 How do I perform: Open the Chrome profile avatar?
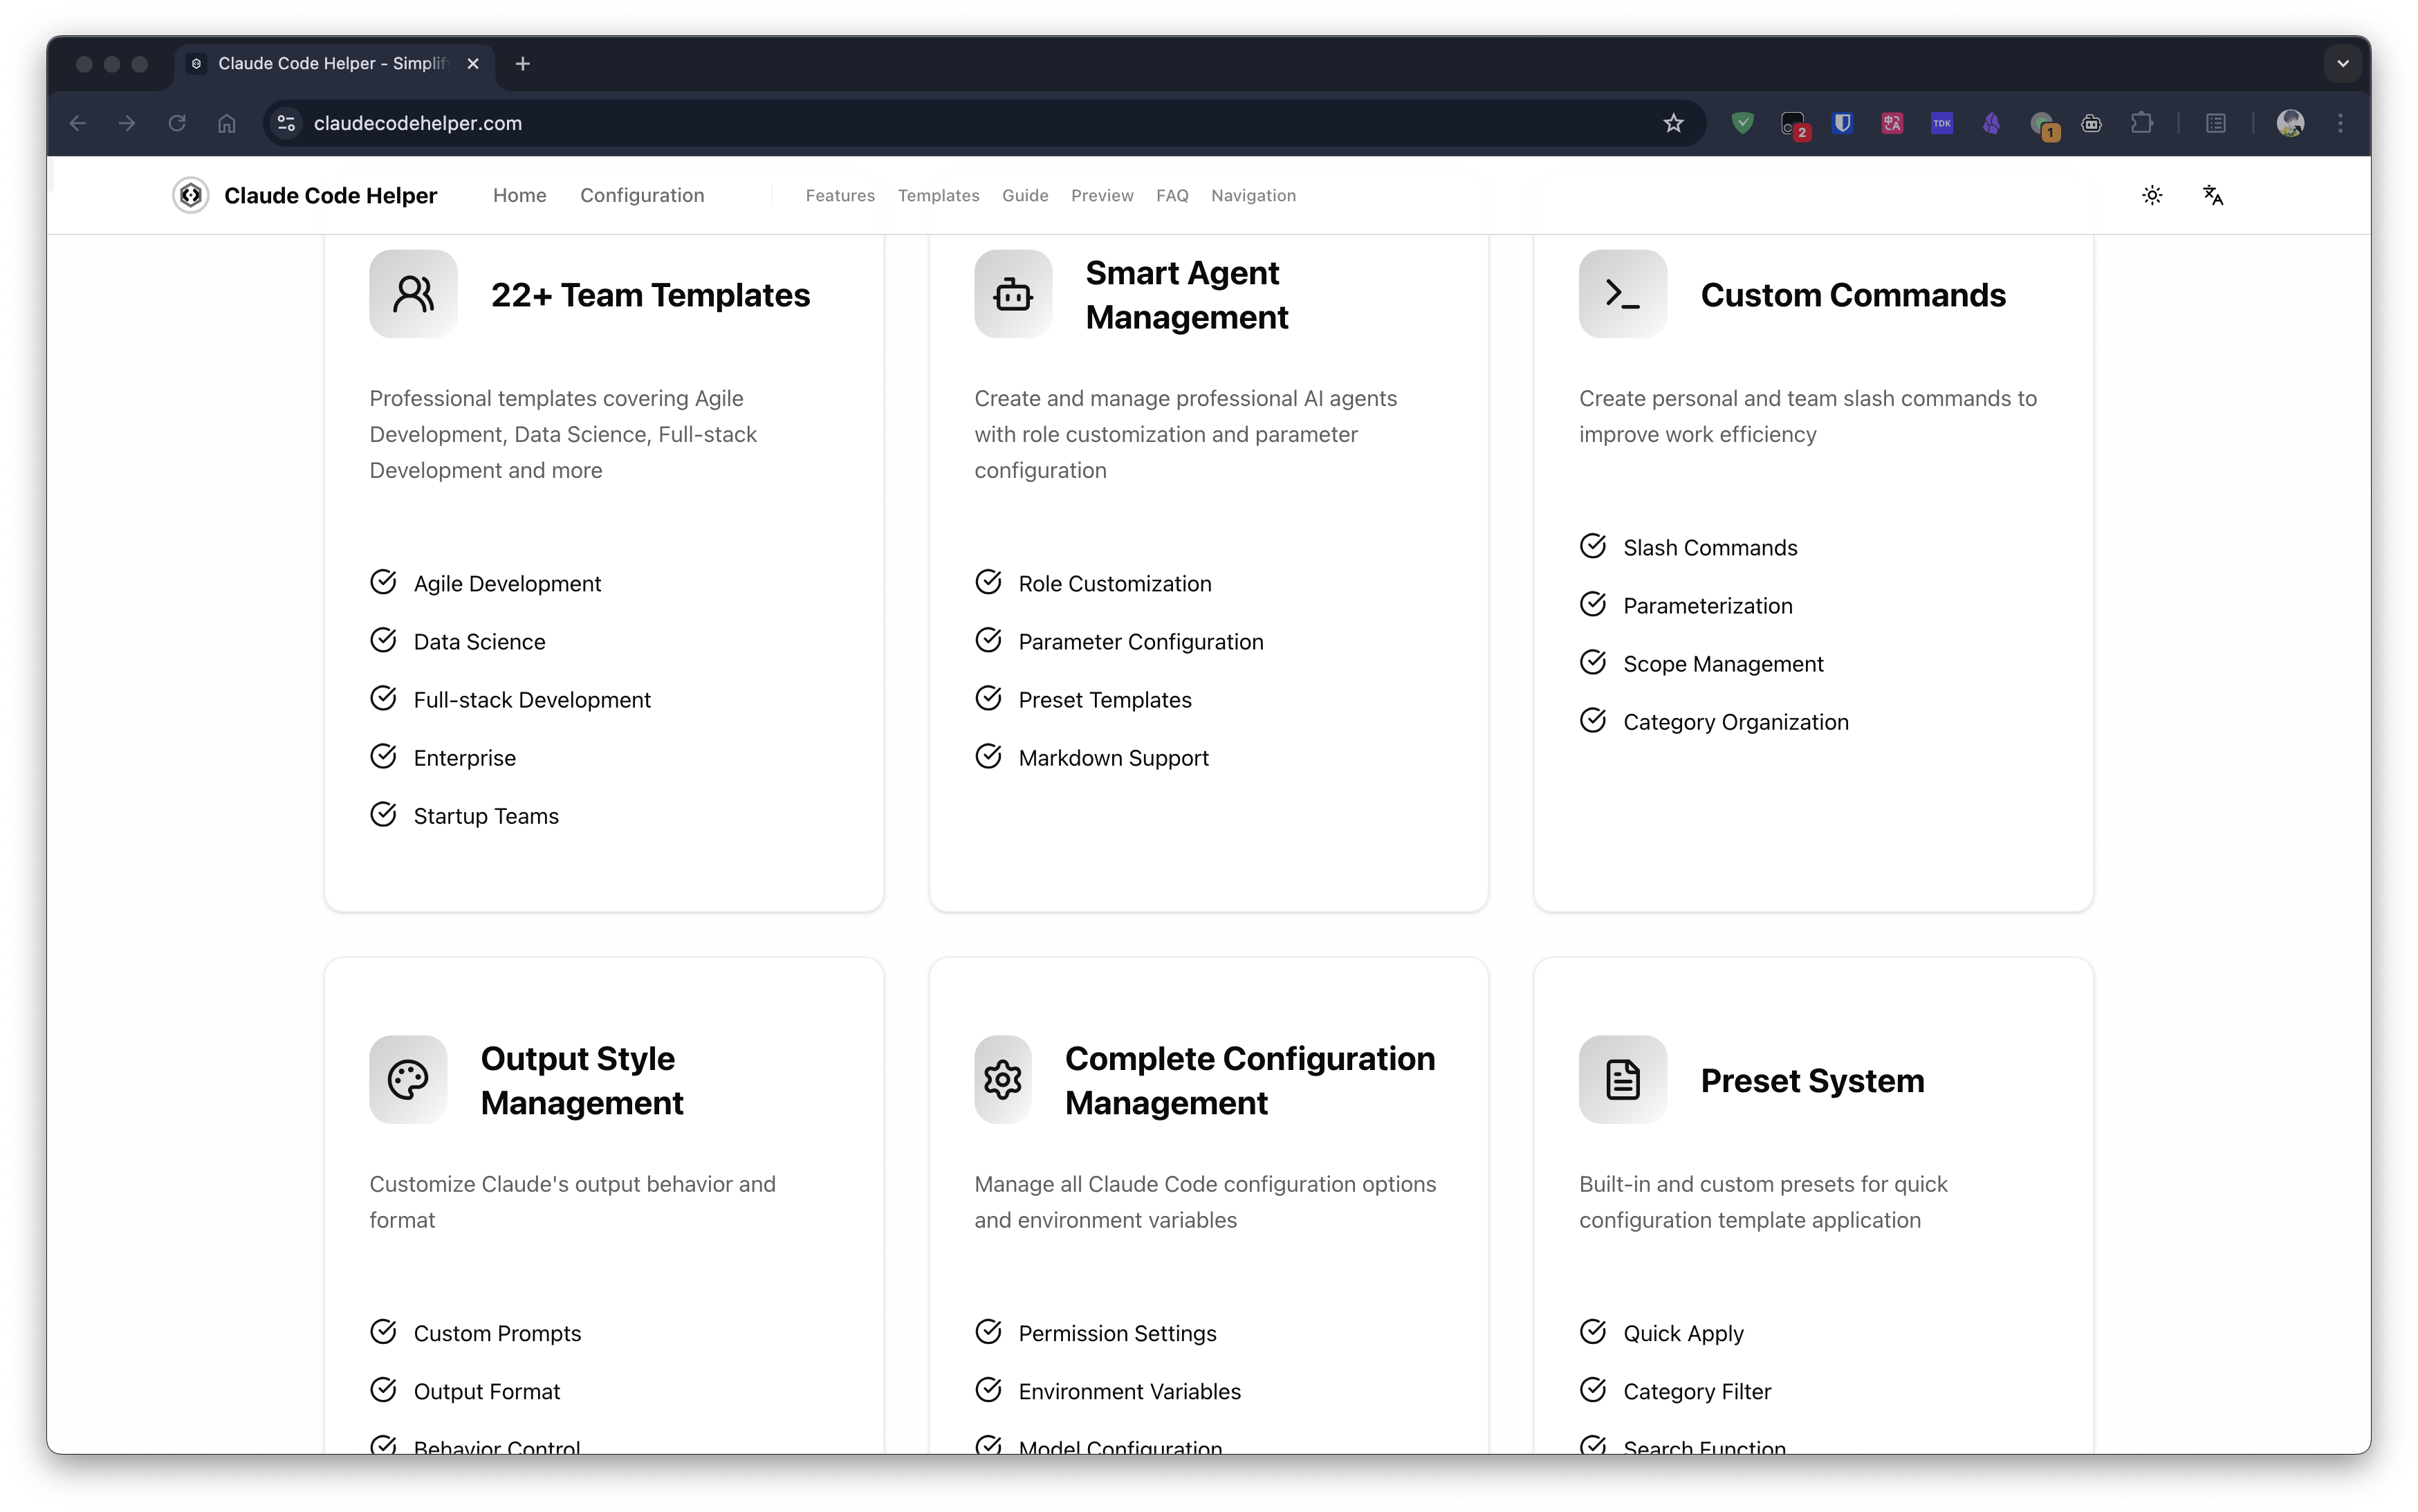point(2290,123)
